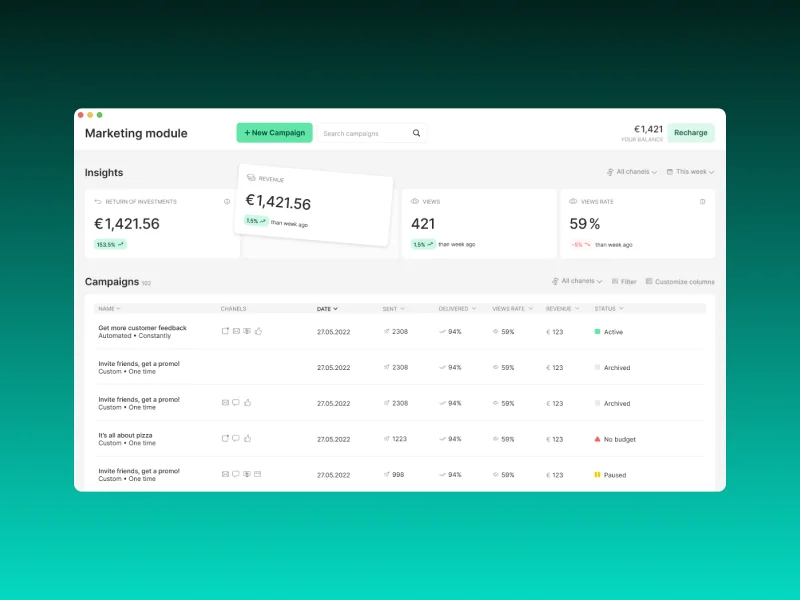
Task: Select Return of Investments card
Action: [162, 223]
